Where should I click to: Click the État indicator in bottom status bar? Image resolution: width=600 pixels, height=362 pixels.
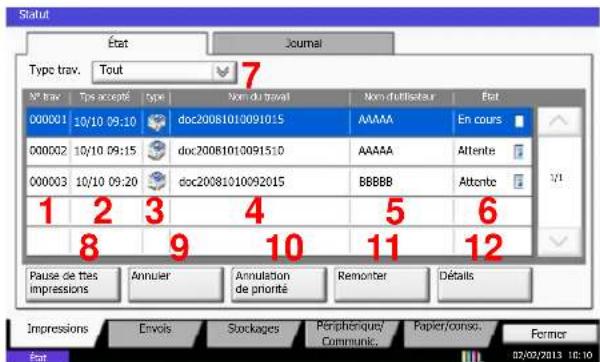38,357
